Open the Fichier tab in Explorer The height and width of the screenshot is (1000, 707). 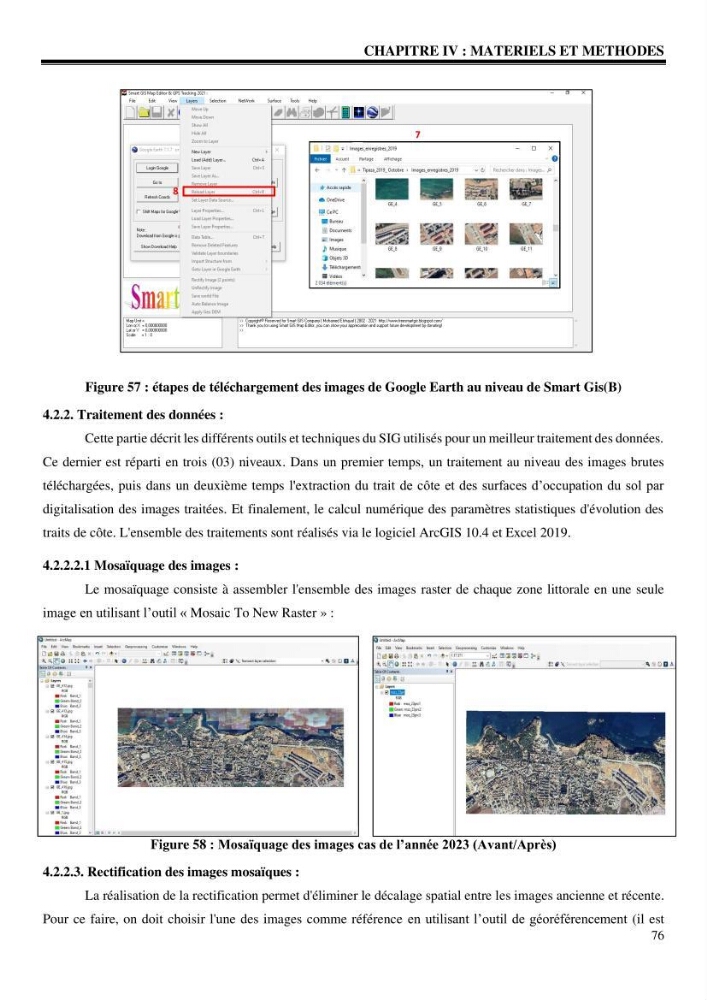pyautogui.click(x=320, y=159)
